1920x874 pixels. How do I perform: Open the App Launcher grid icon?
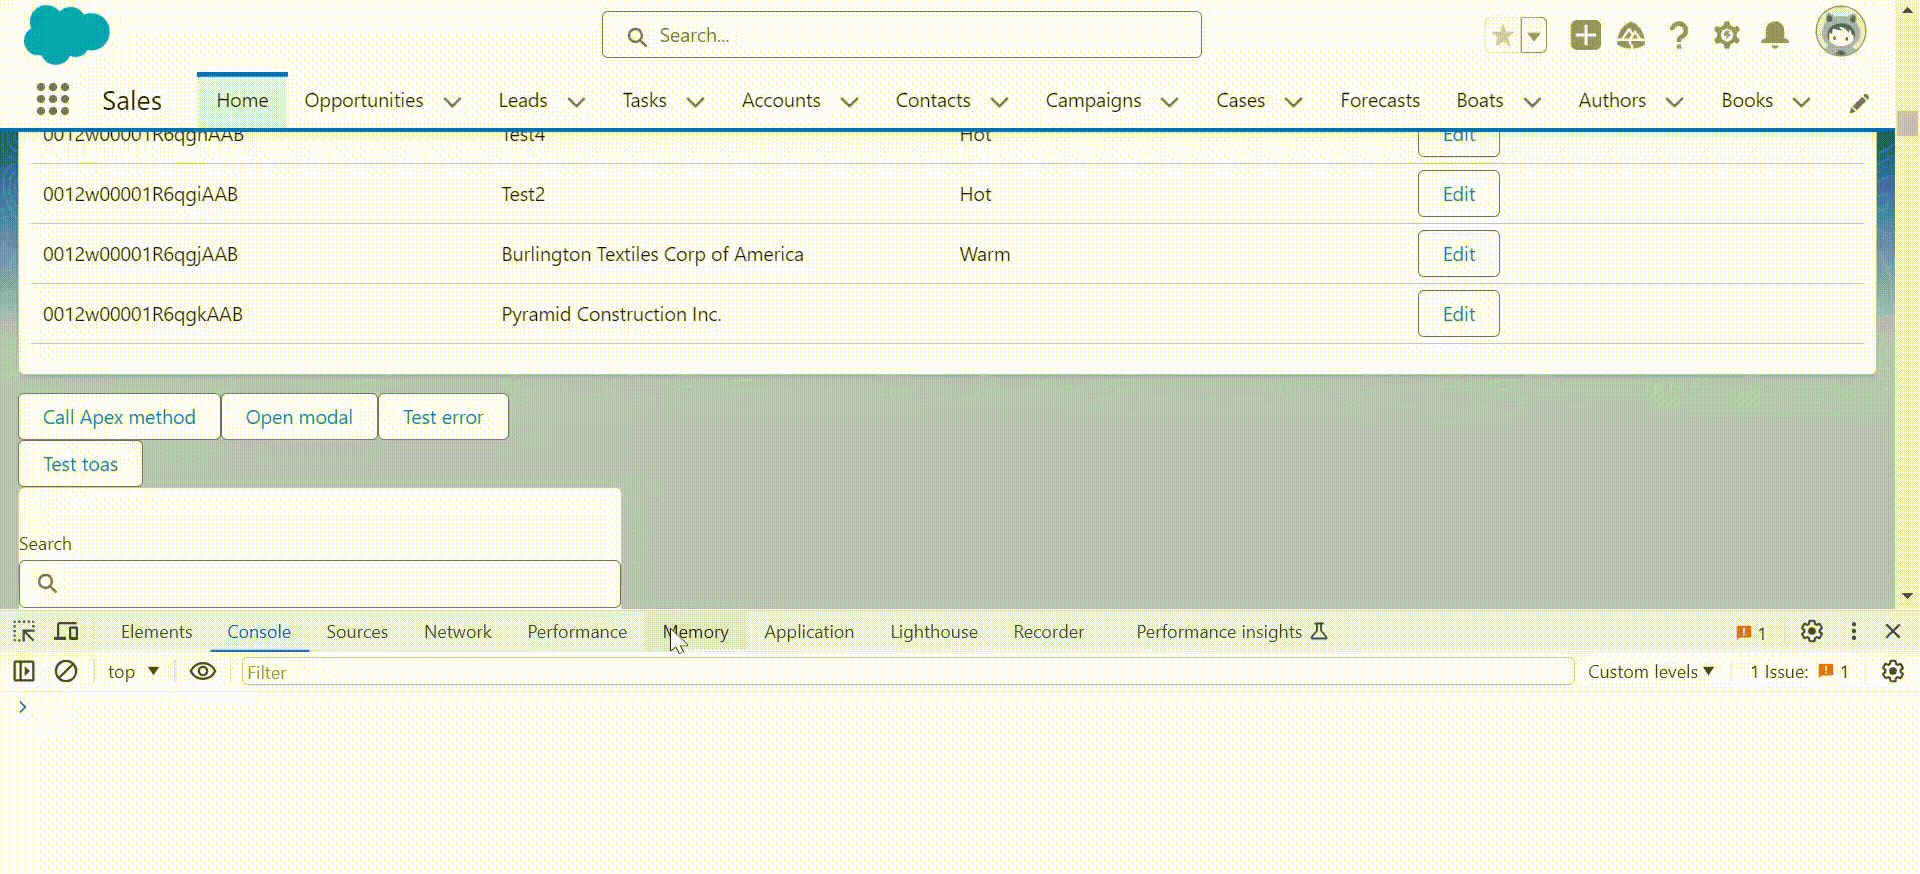[53, 99]
